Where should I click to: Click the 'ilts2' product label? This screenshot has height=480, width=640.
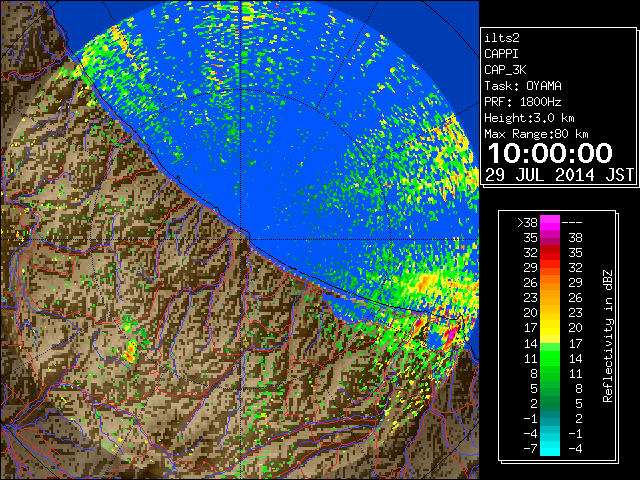[502, 38]
